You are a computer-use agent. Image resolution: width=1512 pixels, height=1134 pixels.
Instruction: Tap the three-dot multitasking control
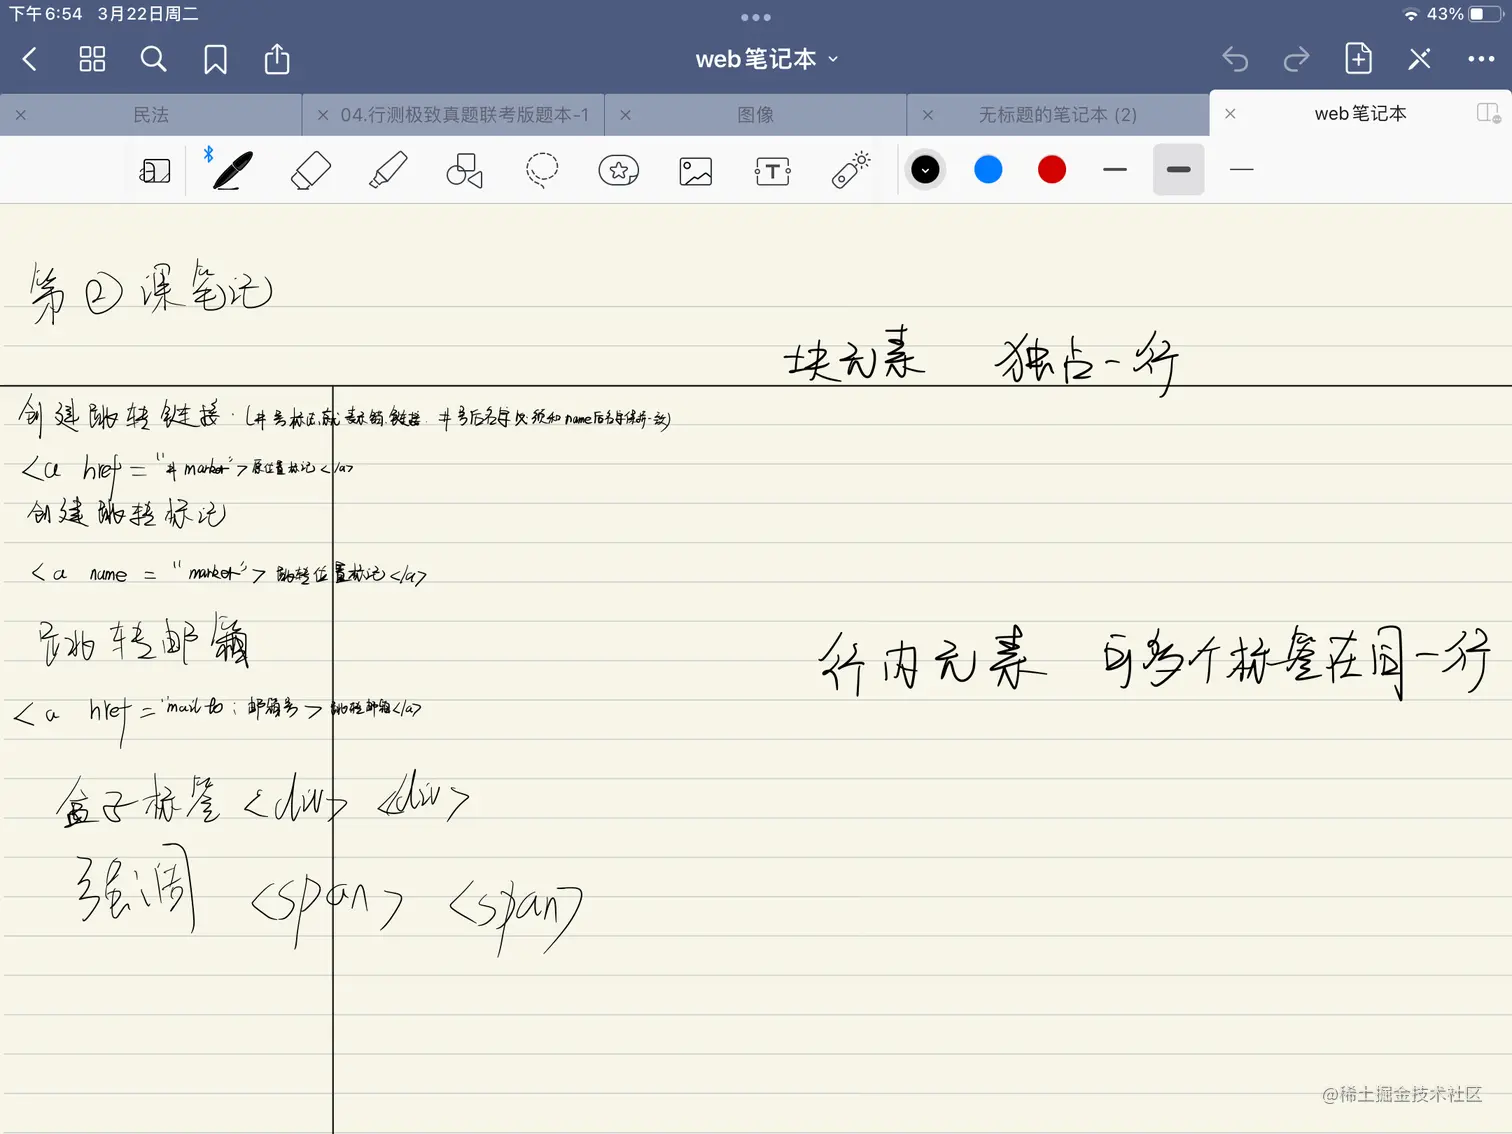coord(756,17)
